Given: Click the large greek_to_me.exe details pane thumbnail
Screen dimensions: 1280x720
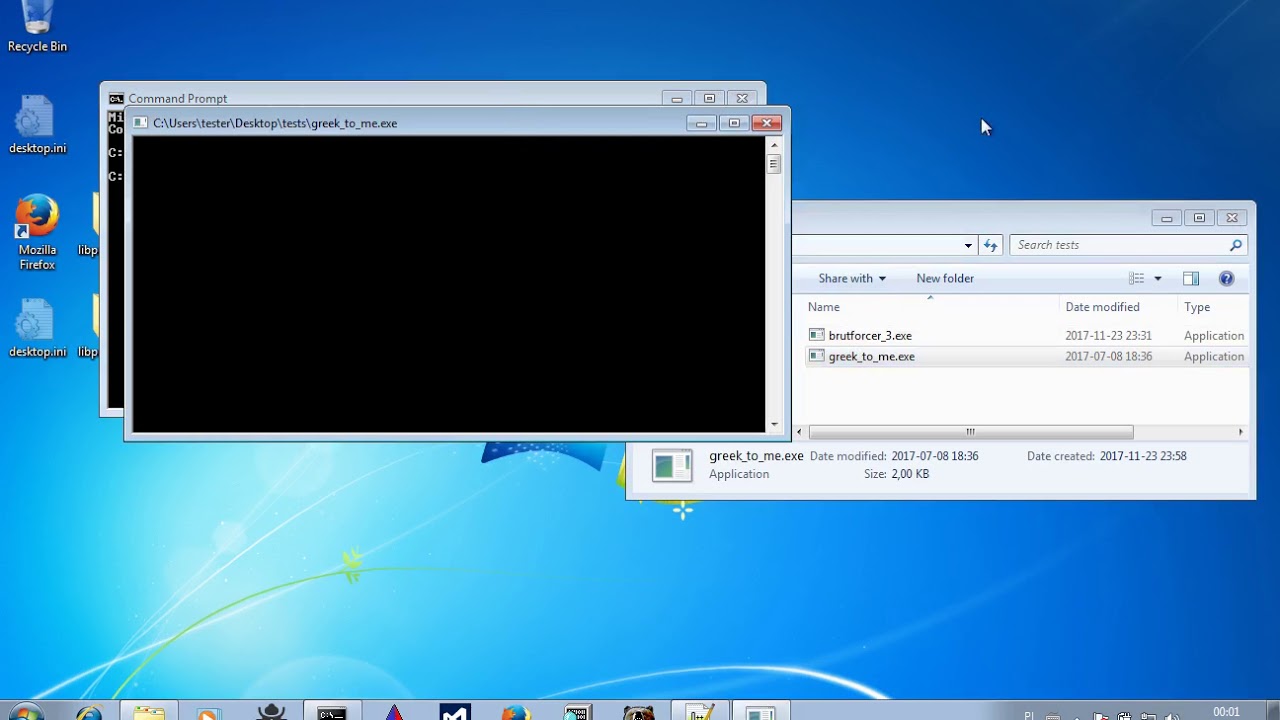Looking at the screenshot, I should [x=672, y=465].
